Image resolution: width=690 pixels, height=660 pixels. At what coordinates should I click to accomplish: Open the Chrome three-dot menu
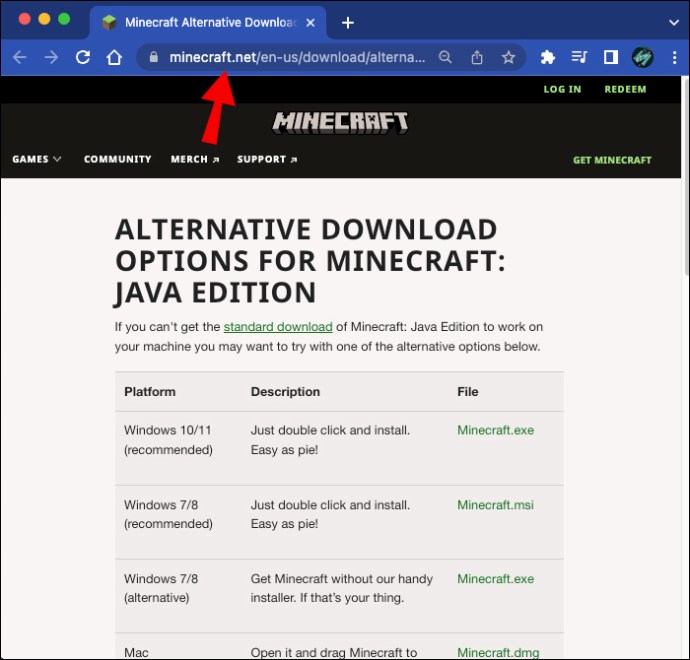tap(674, 57)
